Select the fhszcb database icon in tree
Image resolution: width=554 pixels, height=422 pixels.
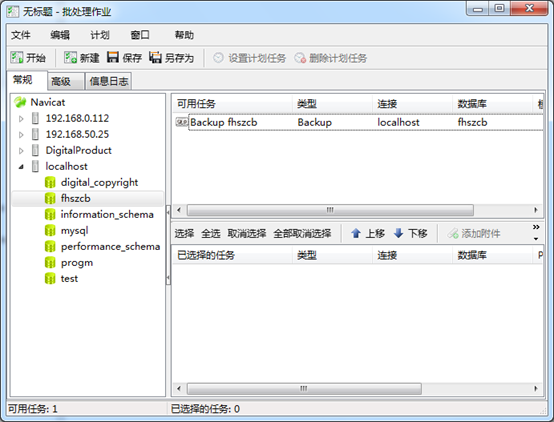point(50,199)
